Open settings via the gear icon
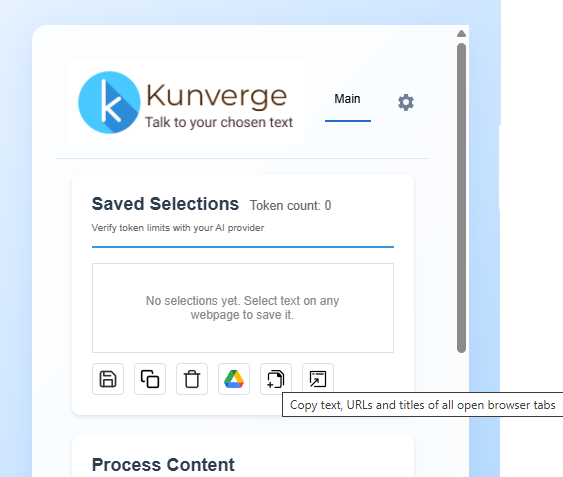 point(406,103)
